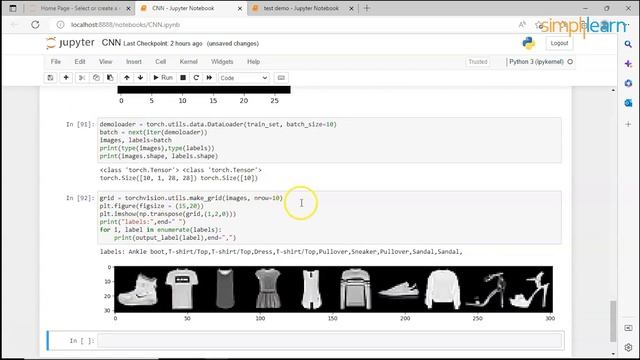Click the In [92] cell prompt
This screenshot has width=640, height=360.
click(x=80, y=198)
